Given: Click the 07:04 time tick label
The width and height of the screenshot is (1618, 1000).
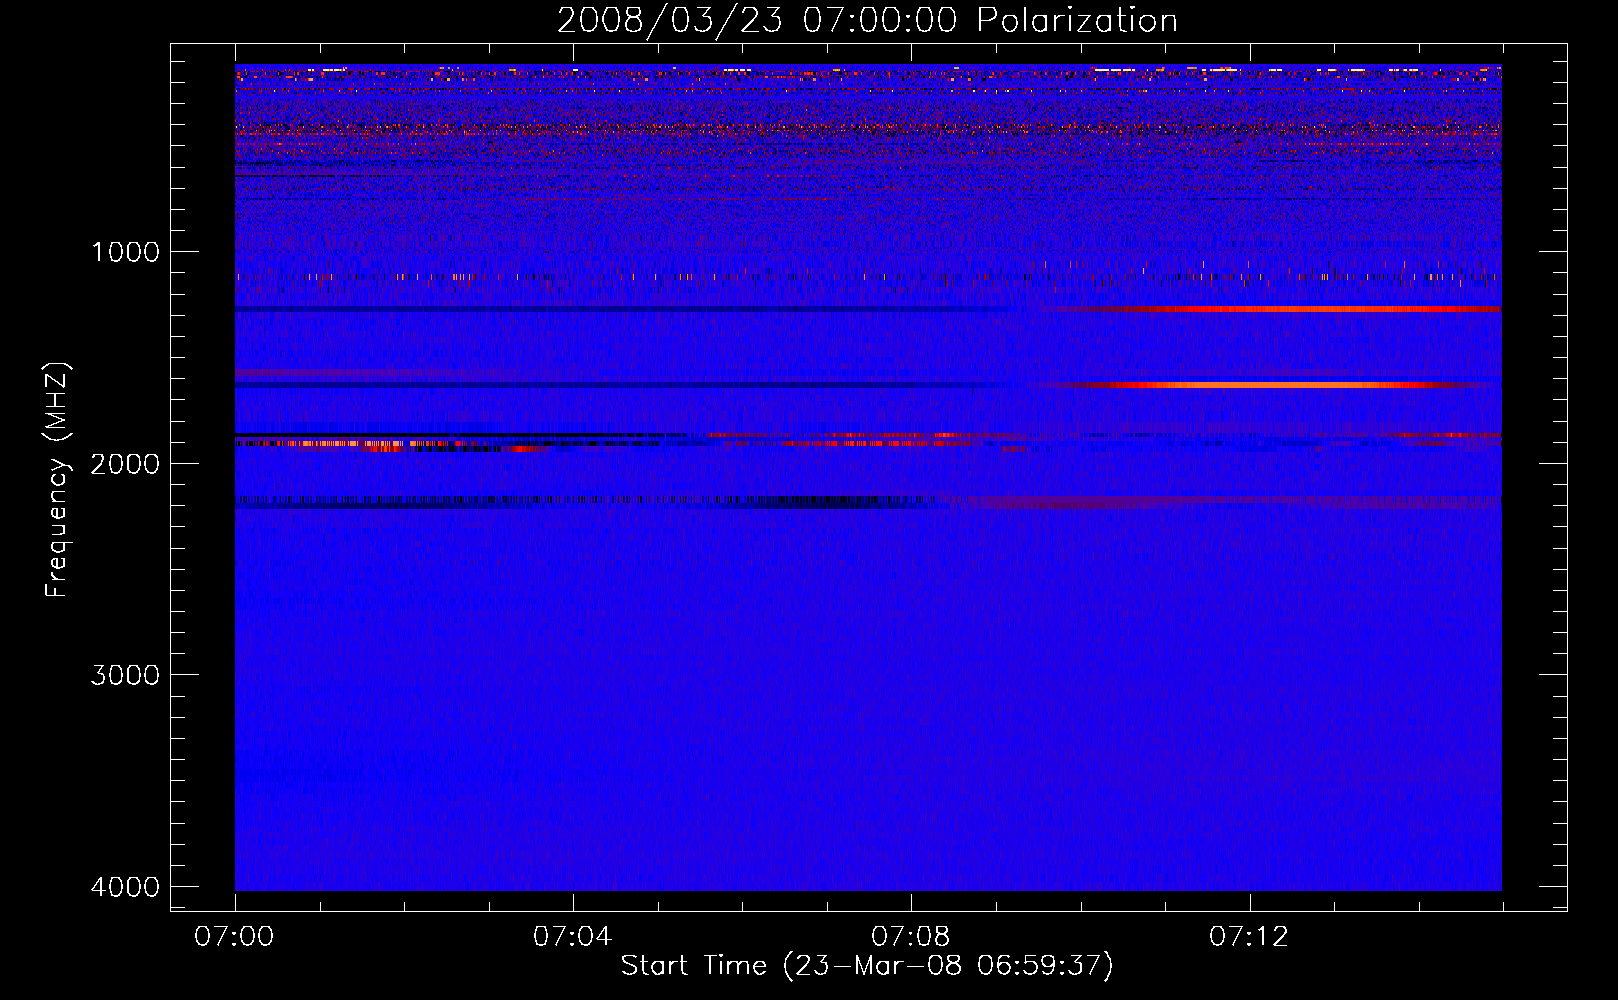Looking at the screenshot, I should tap(572, 937).
